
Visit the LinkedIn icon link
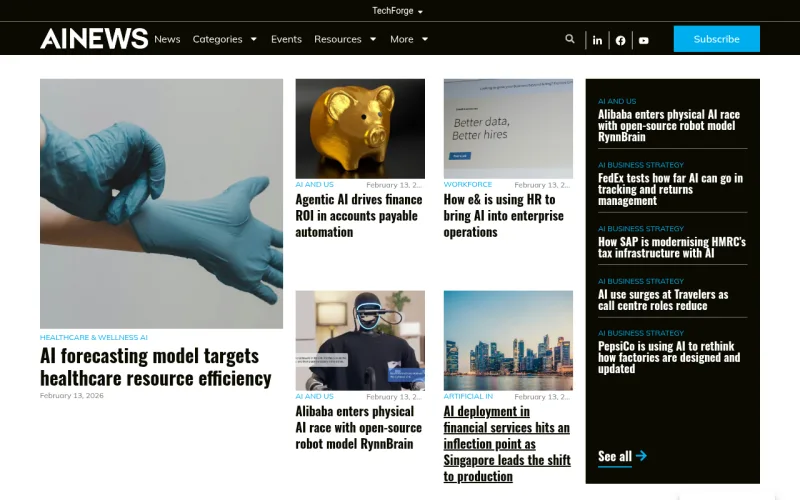tap(597, 40)
